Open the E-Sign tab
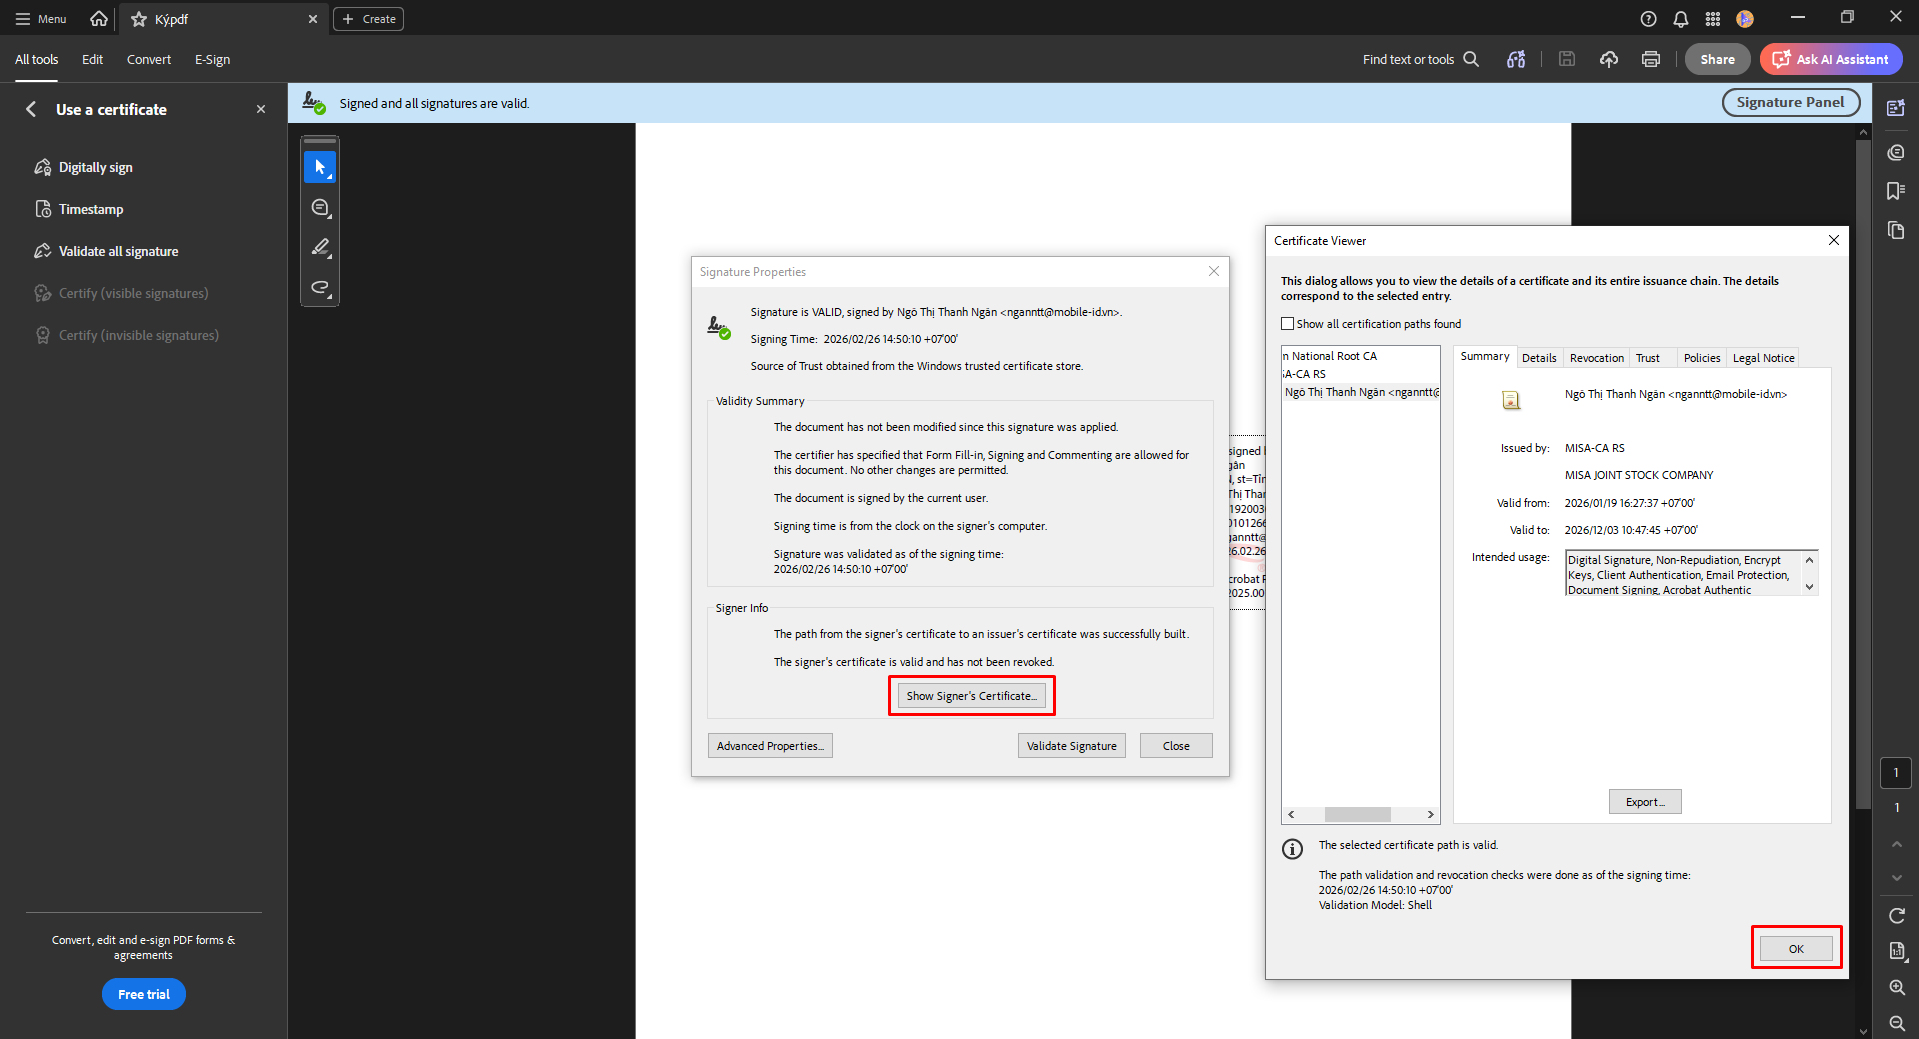 212,60
